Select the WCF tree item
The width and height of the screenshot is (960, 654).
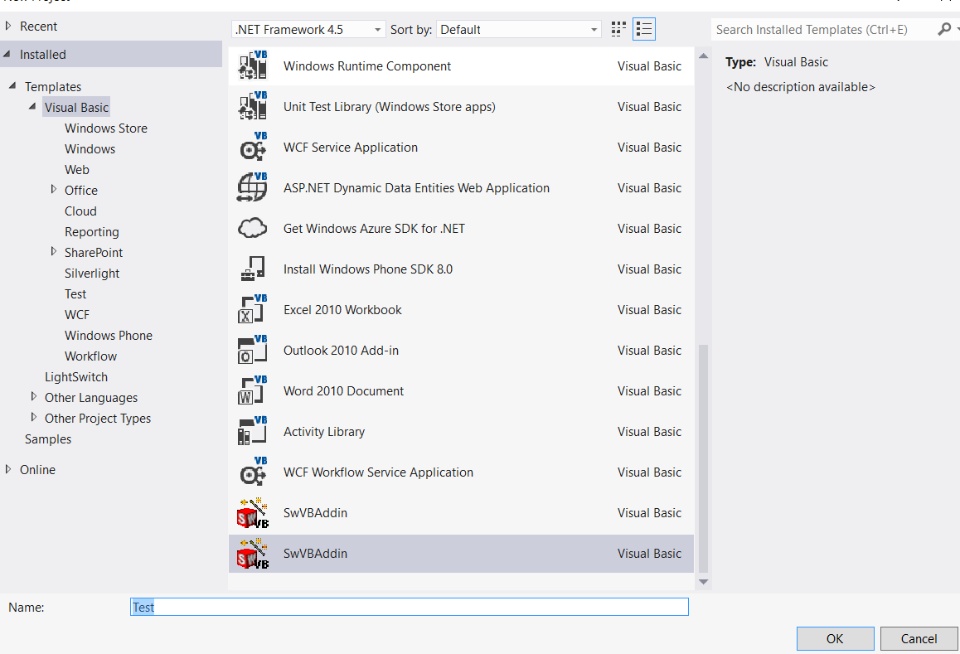click(x=77, y=315)
